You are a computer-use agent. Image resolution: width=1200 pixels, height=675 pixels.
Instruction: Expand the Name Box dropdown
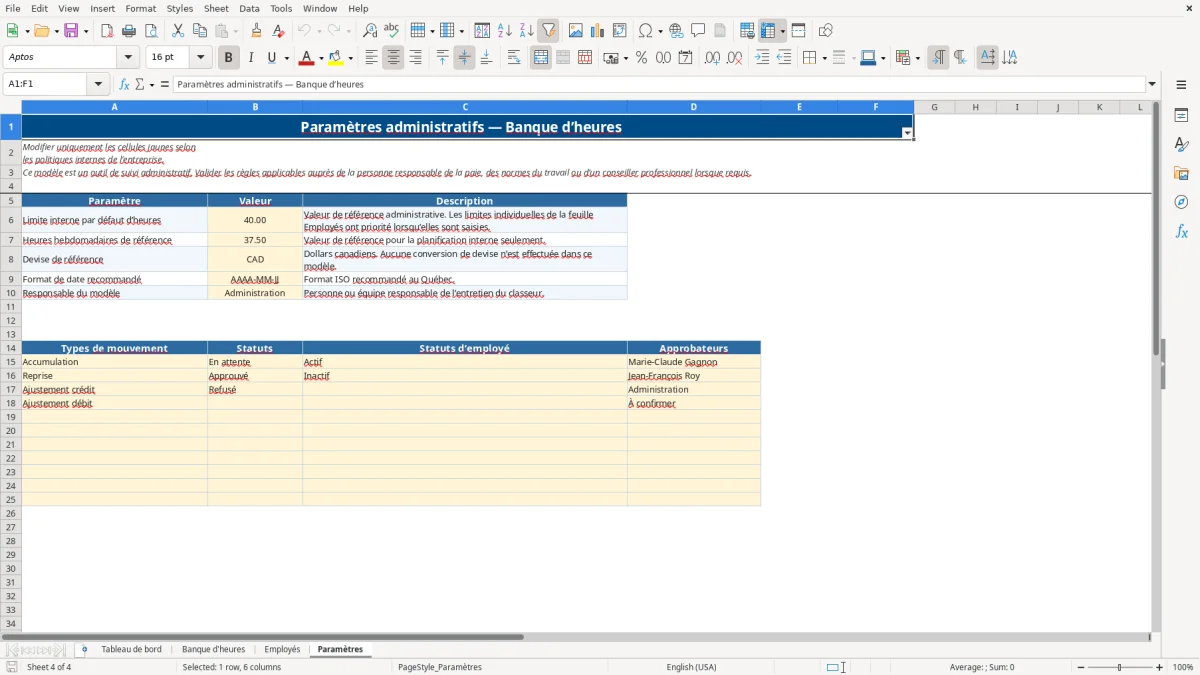[x=98, y=84]
